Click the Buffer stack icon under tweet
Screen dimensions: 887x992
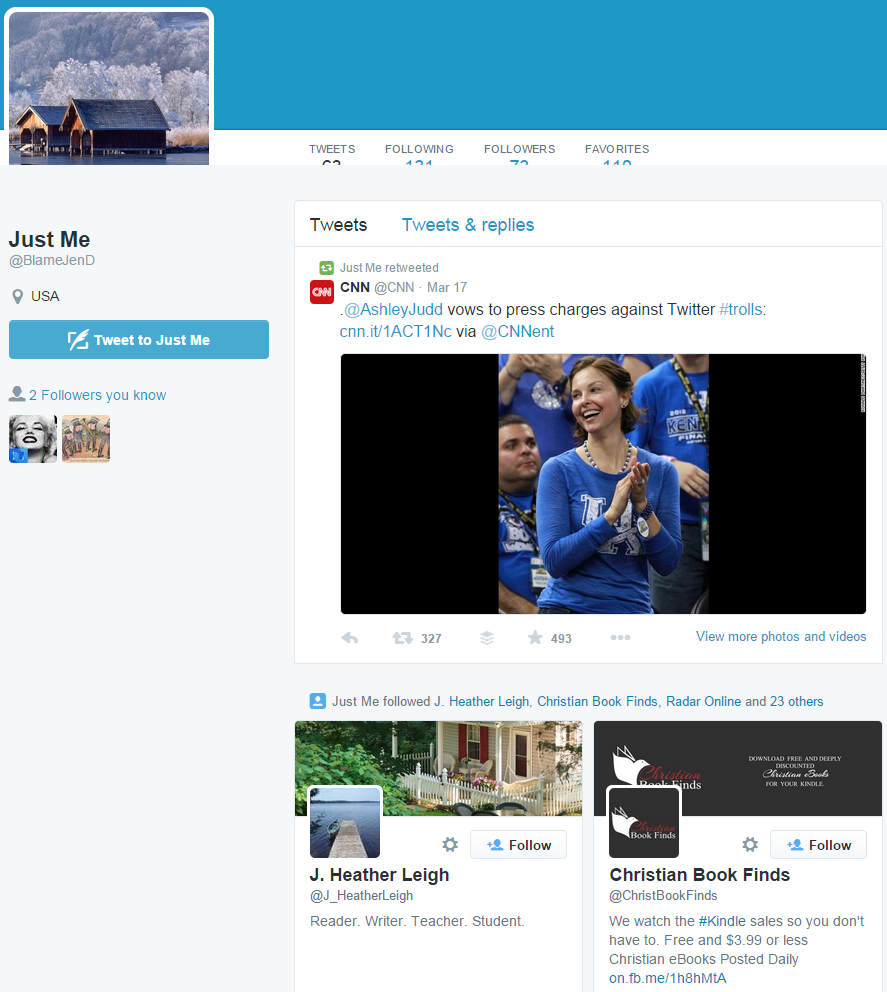pos(487,638)
